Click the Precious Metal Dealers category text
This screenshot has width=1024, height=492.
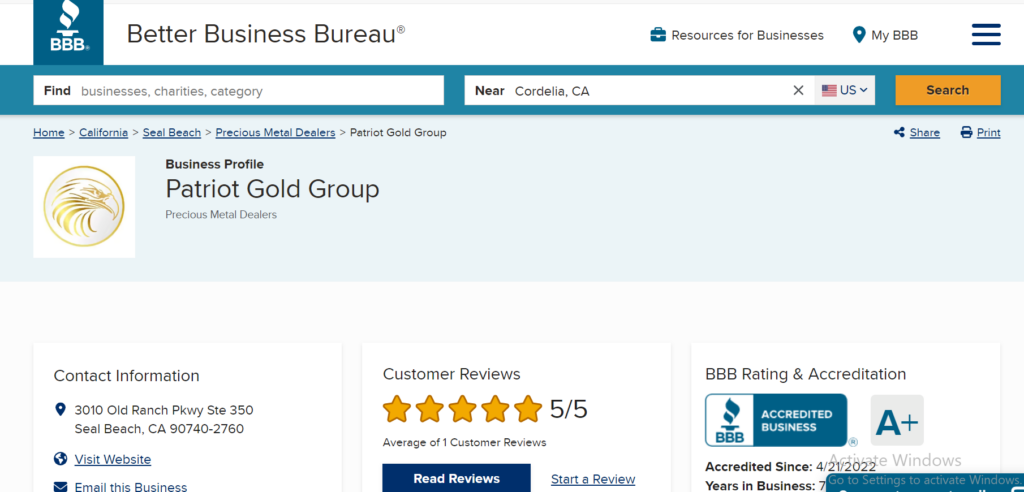click(x=221, y=214)
